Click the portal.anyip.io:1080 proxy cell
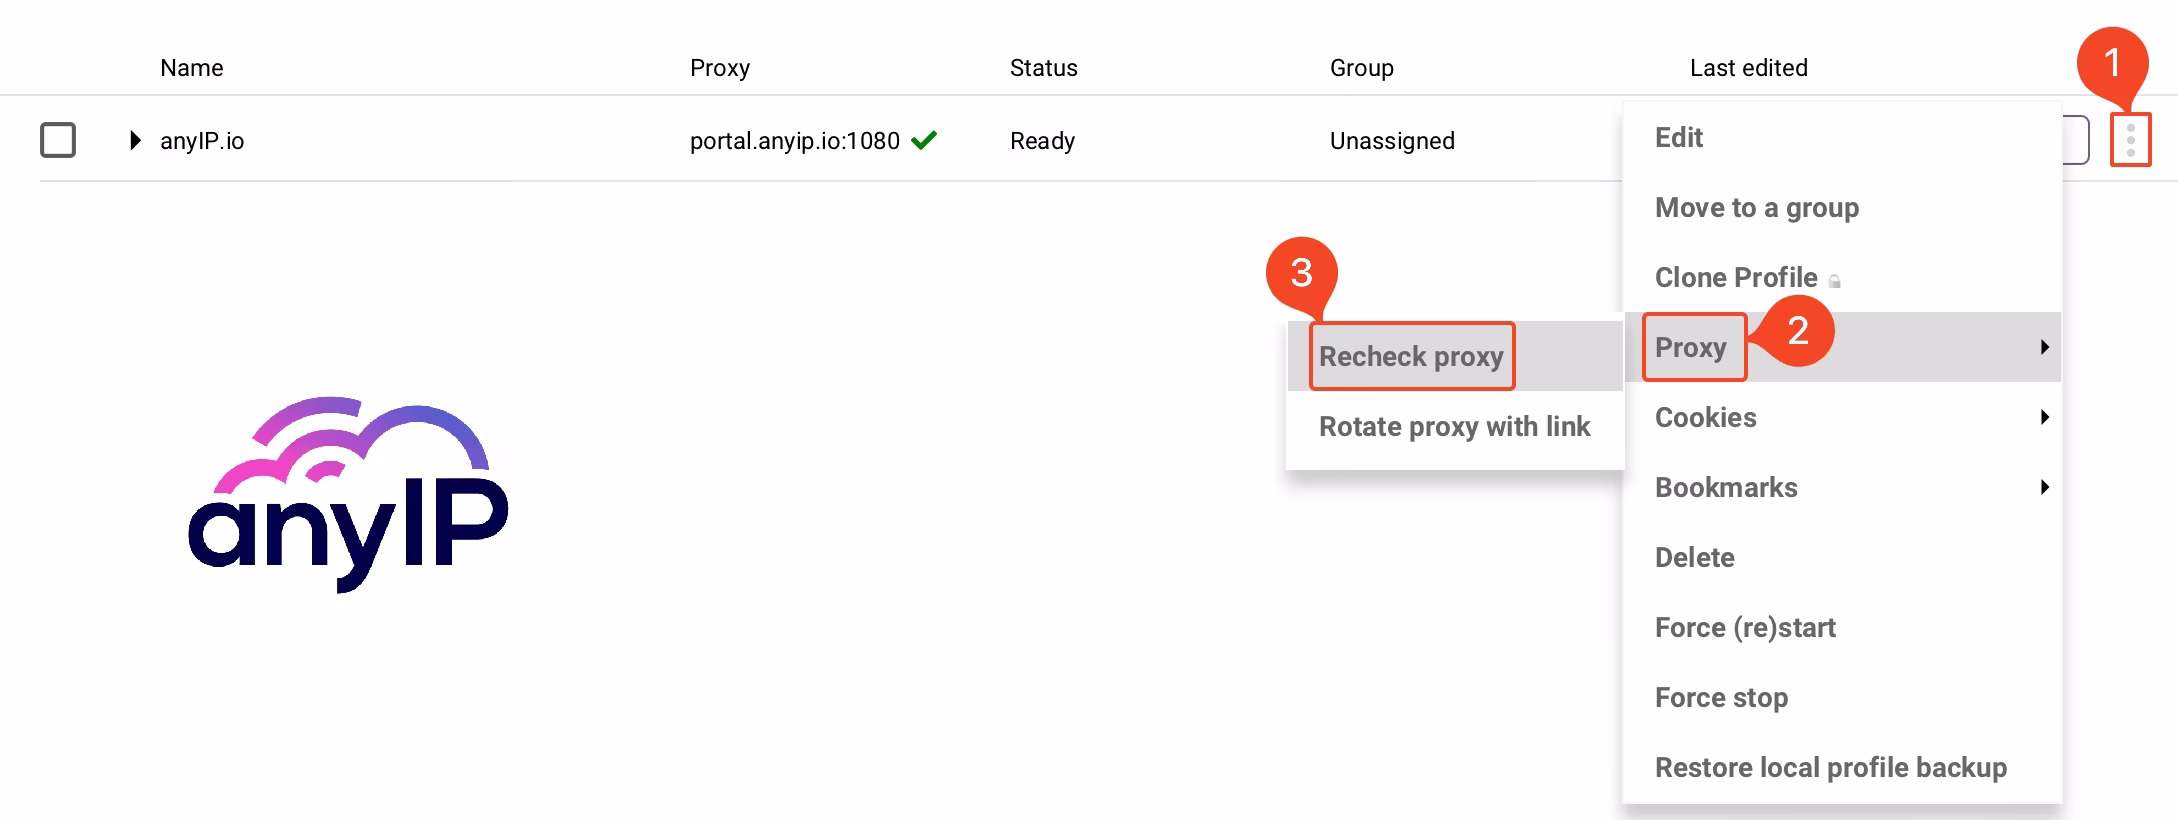 pos(794,141)
